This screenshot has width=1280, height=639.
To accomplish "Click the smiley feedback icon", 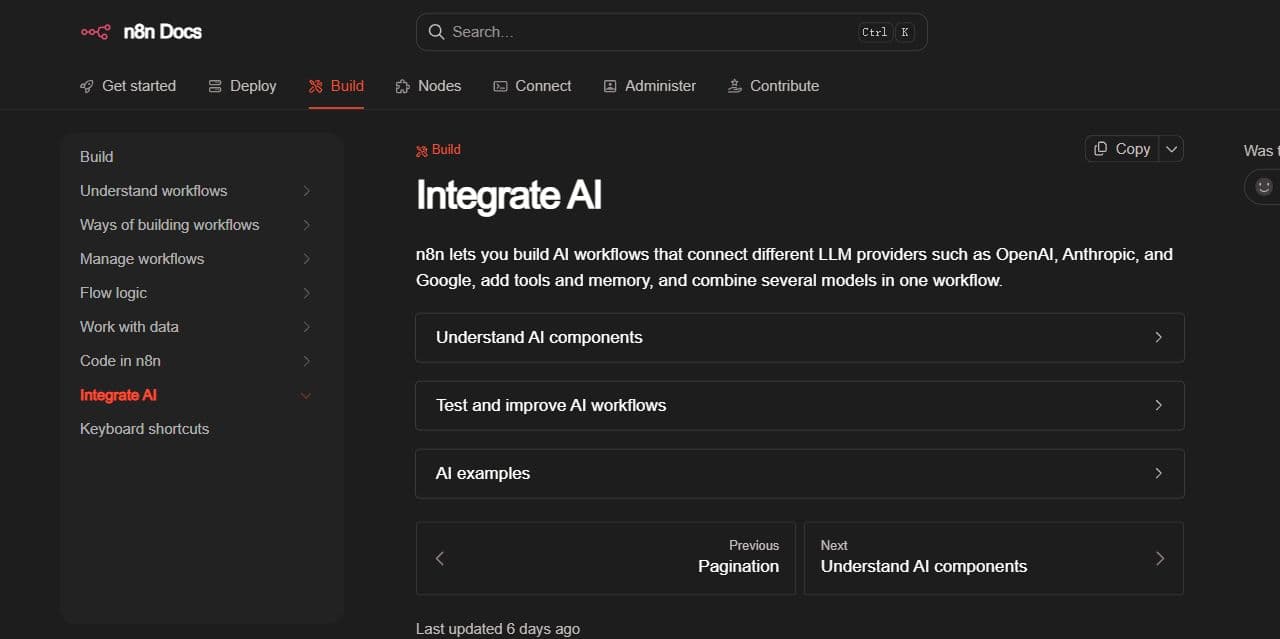I will coord(1264,186).
